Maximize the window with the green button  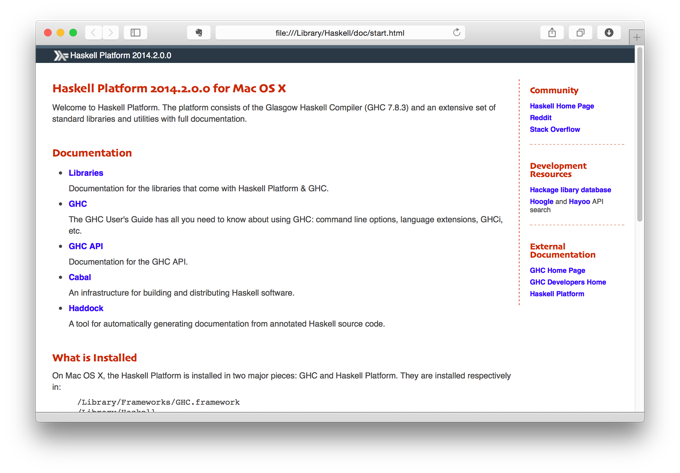point(73,33)
